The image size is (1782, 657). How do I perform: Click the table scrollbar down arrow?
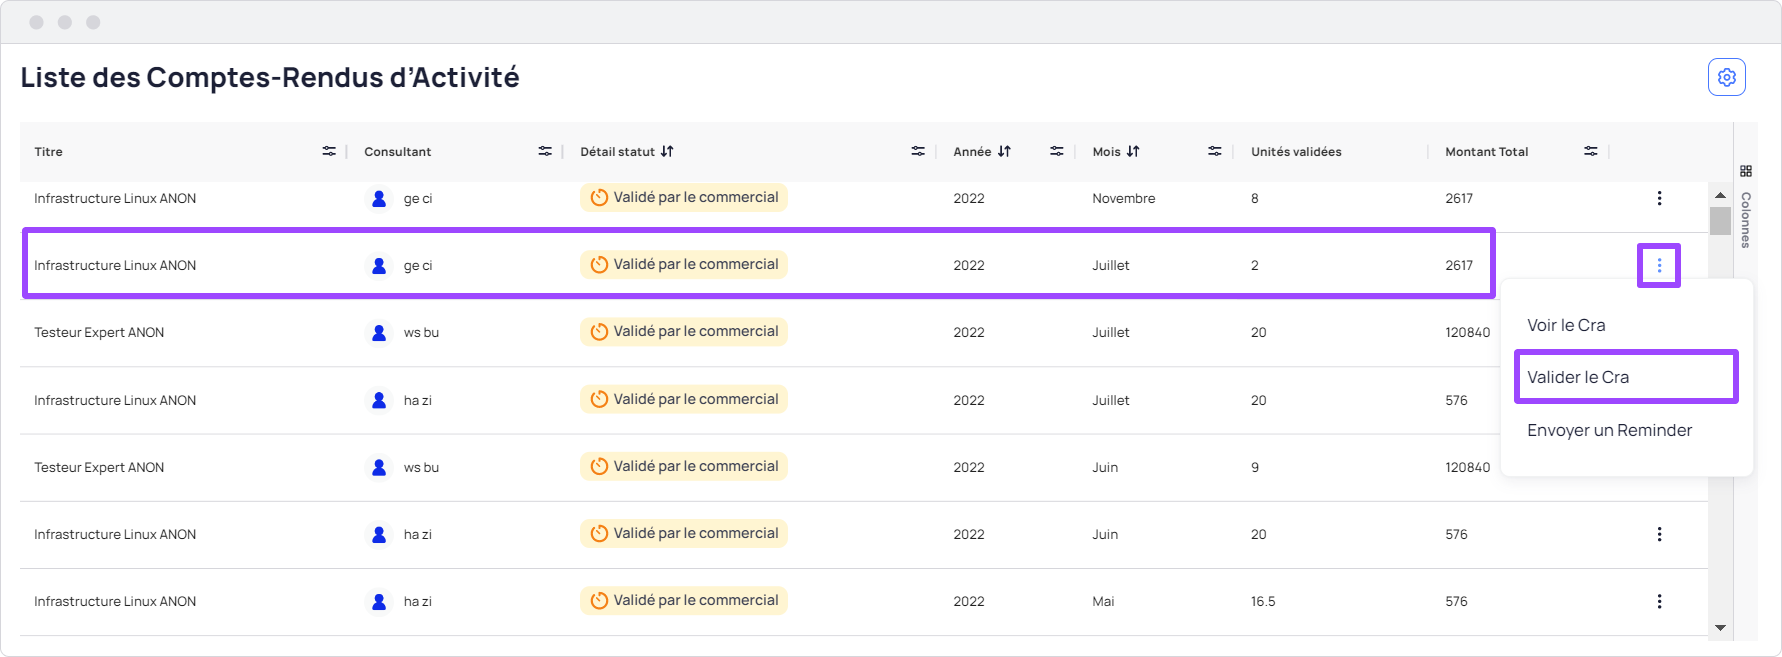tap(1720, 628)
